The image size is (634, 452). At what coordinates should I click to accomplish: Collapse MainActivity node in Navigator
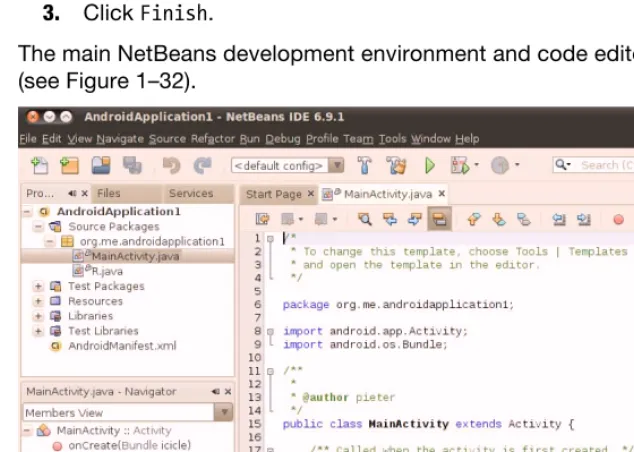pyautogui.click(x=27, y=430)
